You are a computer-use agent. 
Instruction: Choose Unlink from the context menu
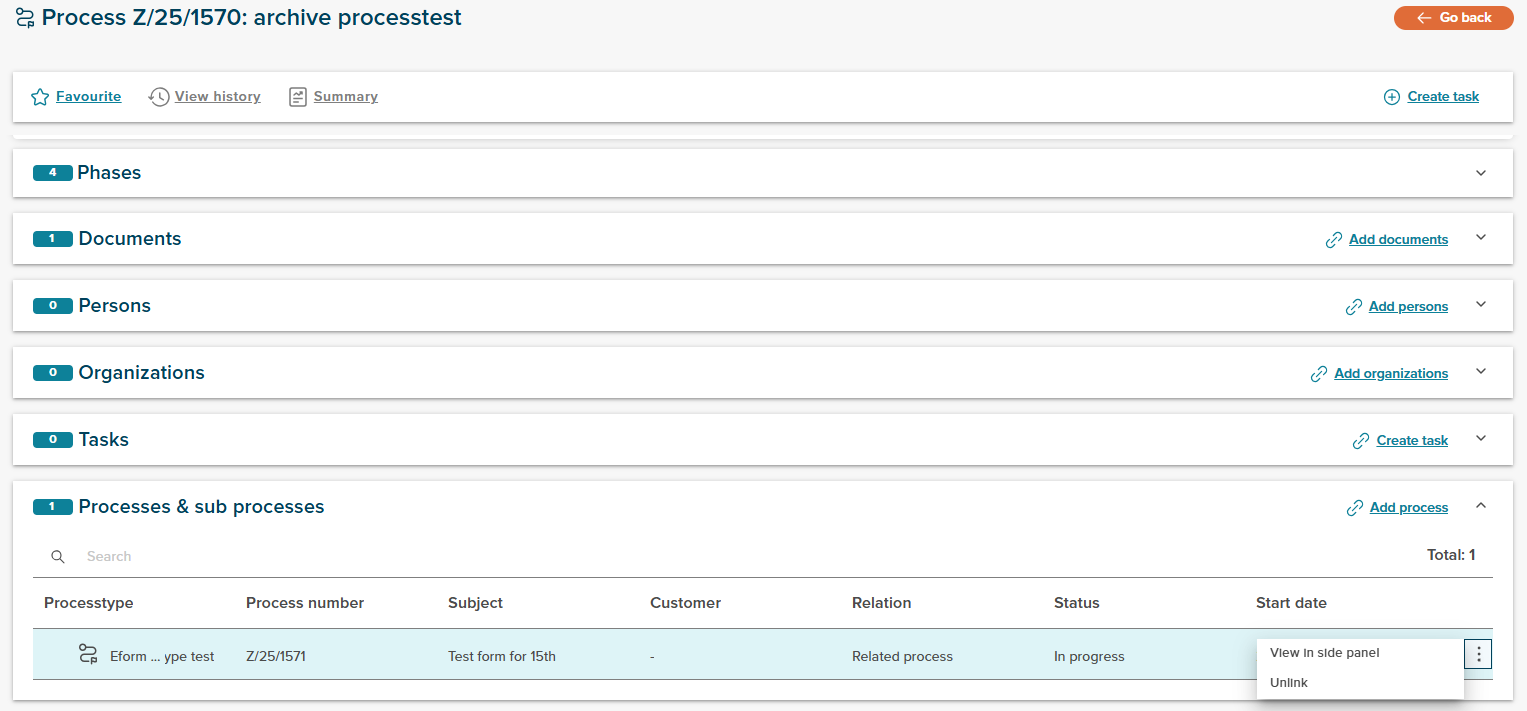tap(1289, 683)
